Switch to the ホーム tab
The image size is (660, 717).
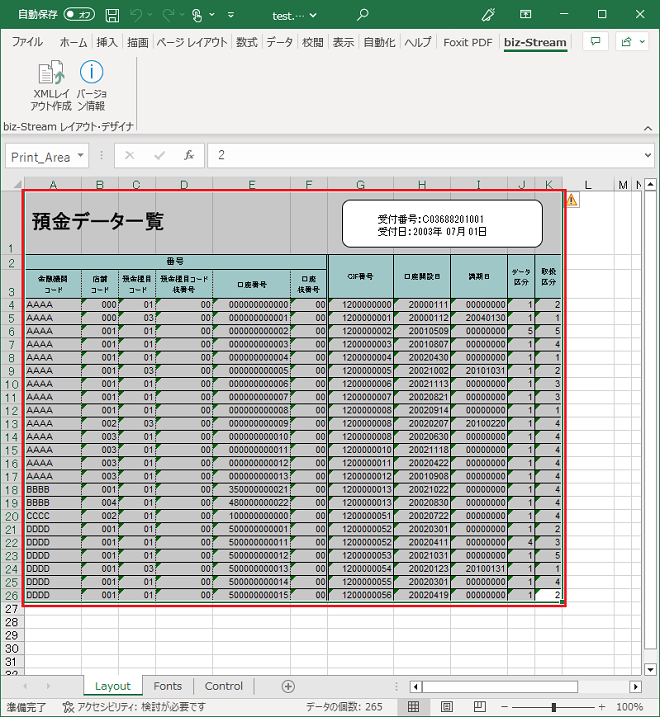[73, 42]
